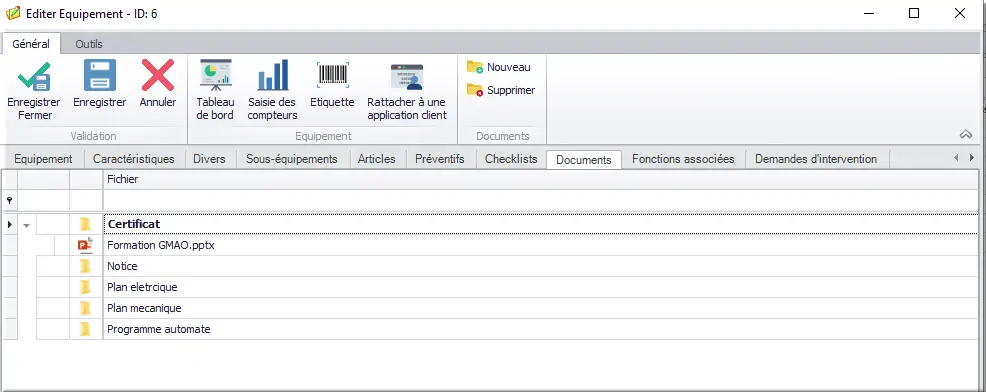Click the Enregistrer floppy disk icon
Image resolution: width=986 pixels, height=392 pixels.
click(99, 75)
